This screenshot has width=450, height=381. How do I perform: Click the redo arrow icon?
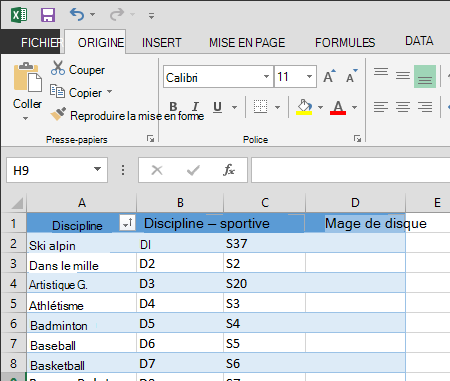pos(117,15)
